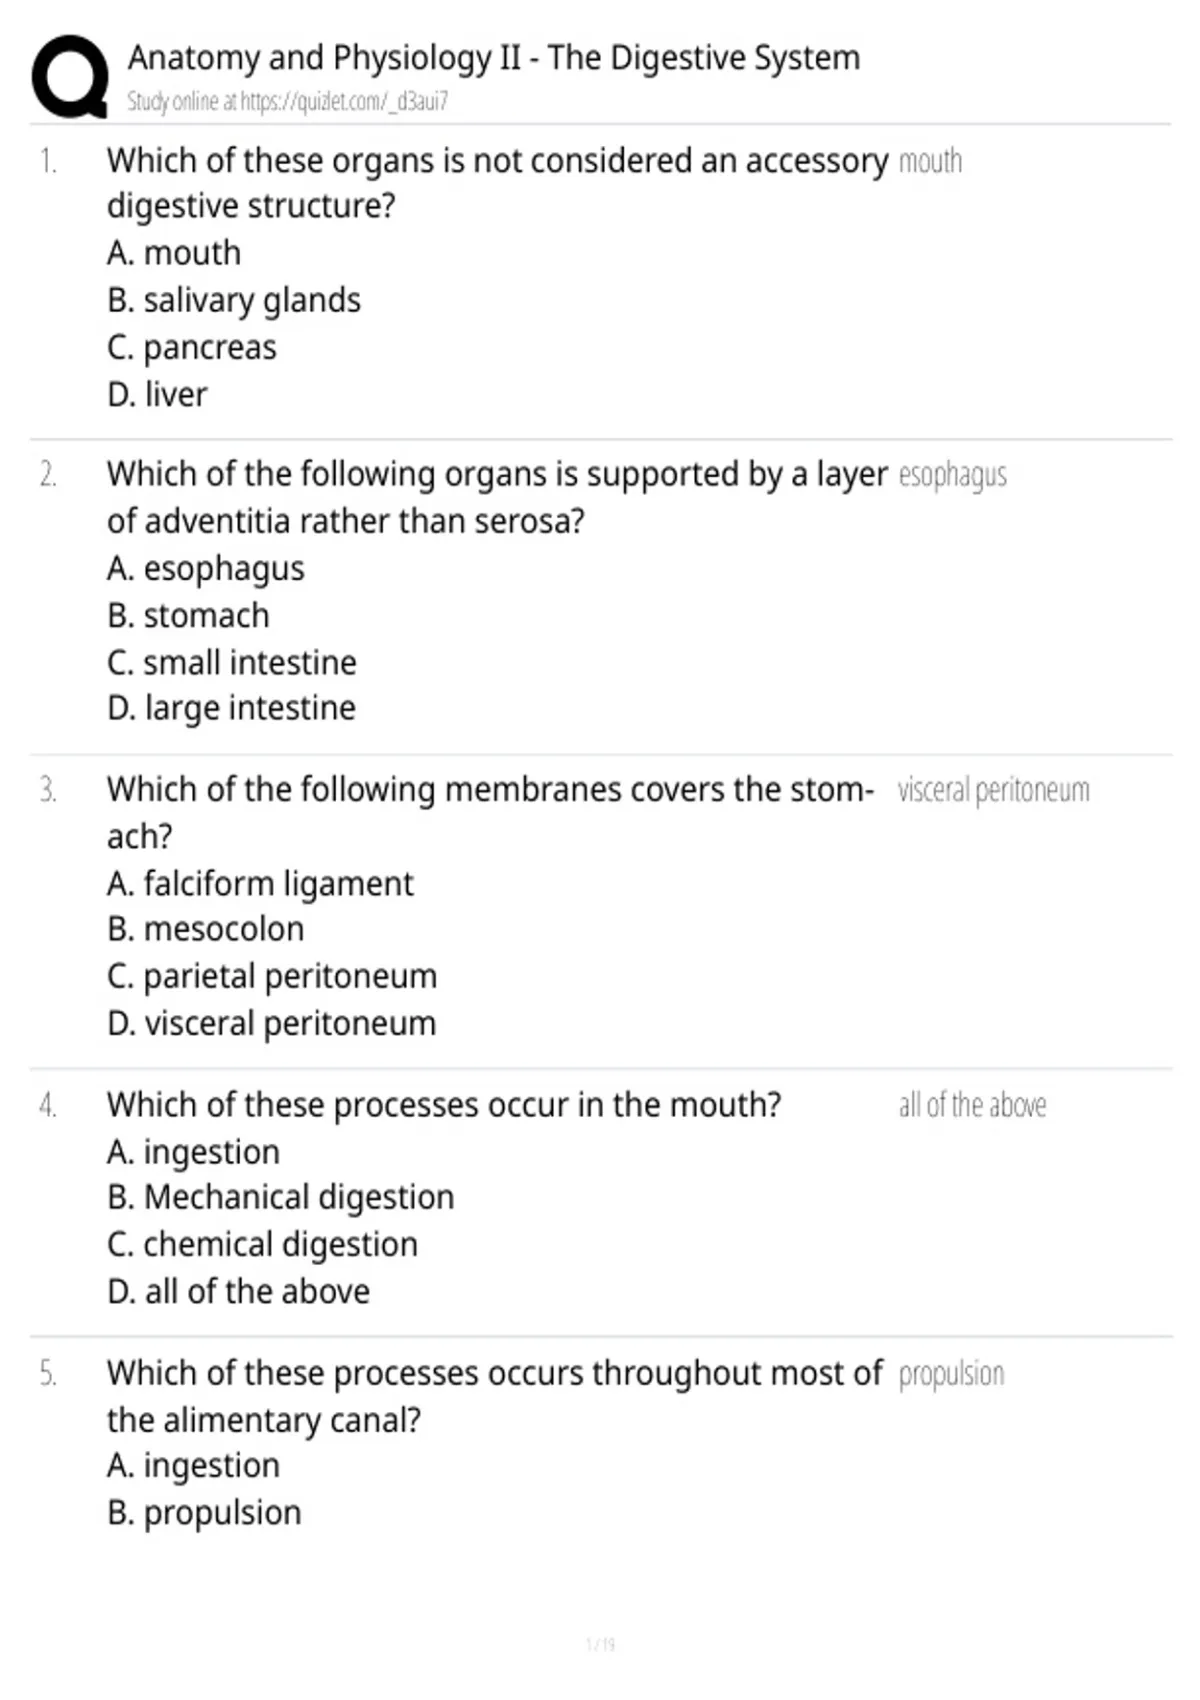Viewport: 1200px width, 1700px height.
Task: Select option A. mouth in question 1
Action: point(174,253)
